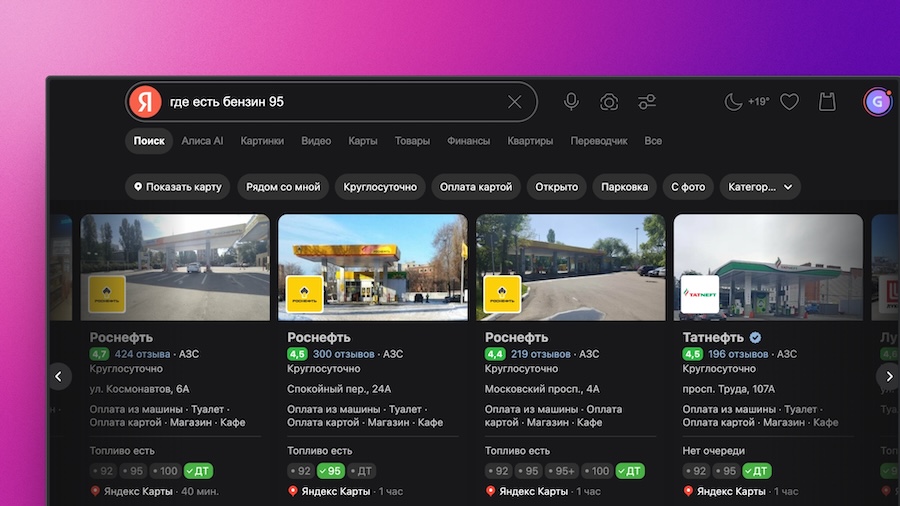
Task: Open photo of Роснефть on Космонавтов
Action: pos(175,267)
